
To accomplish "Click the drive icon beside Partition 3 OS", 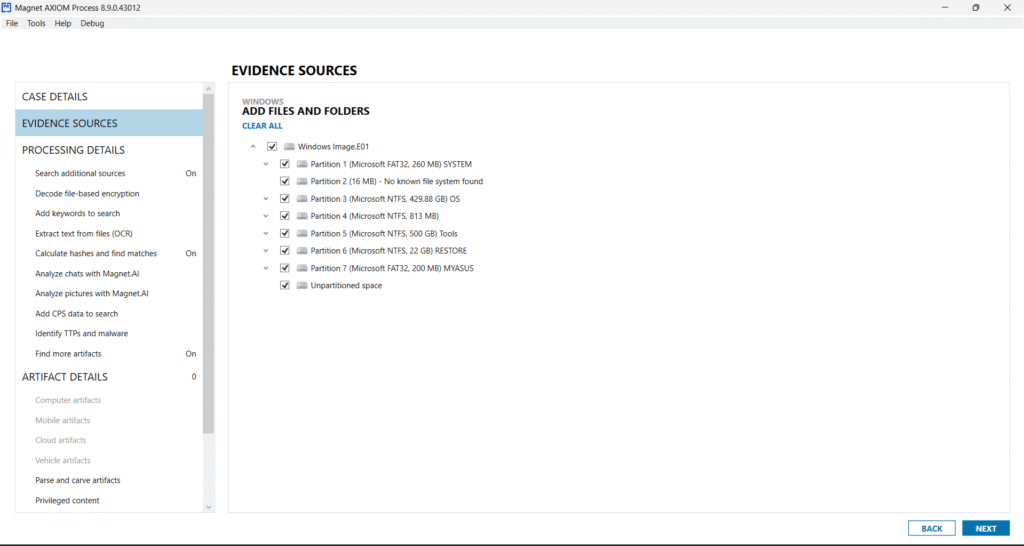I will click(x=302, y=199).
